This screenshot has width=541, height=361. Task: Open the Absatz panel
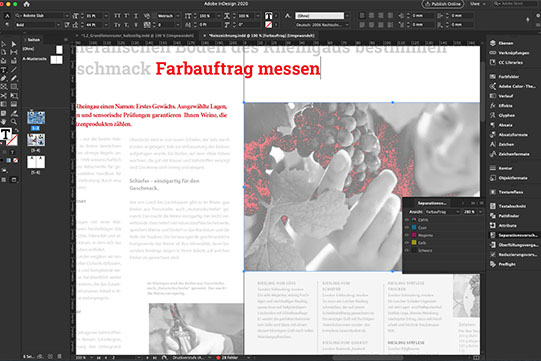click(505, 125)
